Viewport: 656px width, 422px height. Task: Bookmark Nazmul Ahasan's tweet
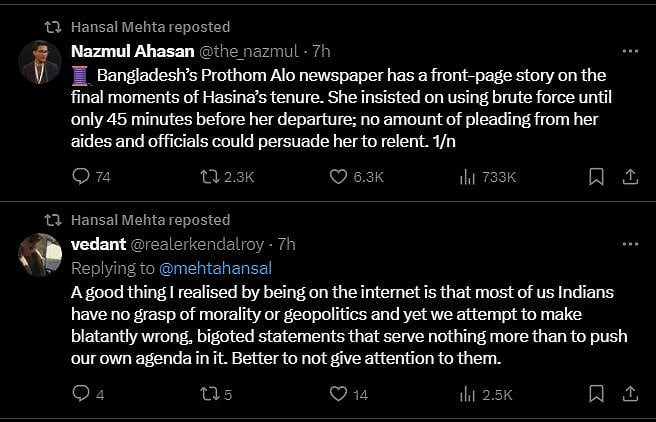[x=596, y=177]
